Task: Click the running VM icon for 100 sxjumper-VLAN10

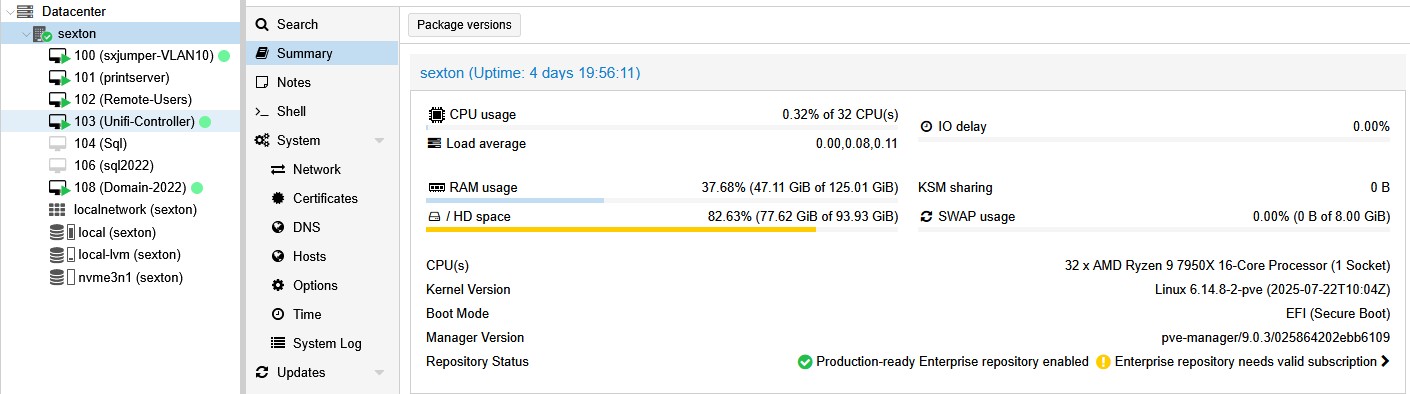Action: click(59, 56)
